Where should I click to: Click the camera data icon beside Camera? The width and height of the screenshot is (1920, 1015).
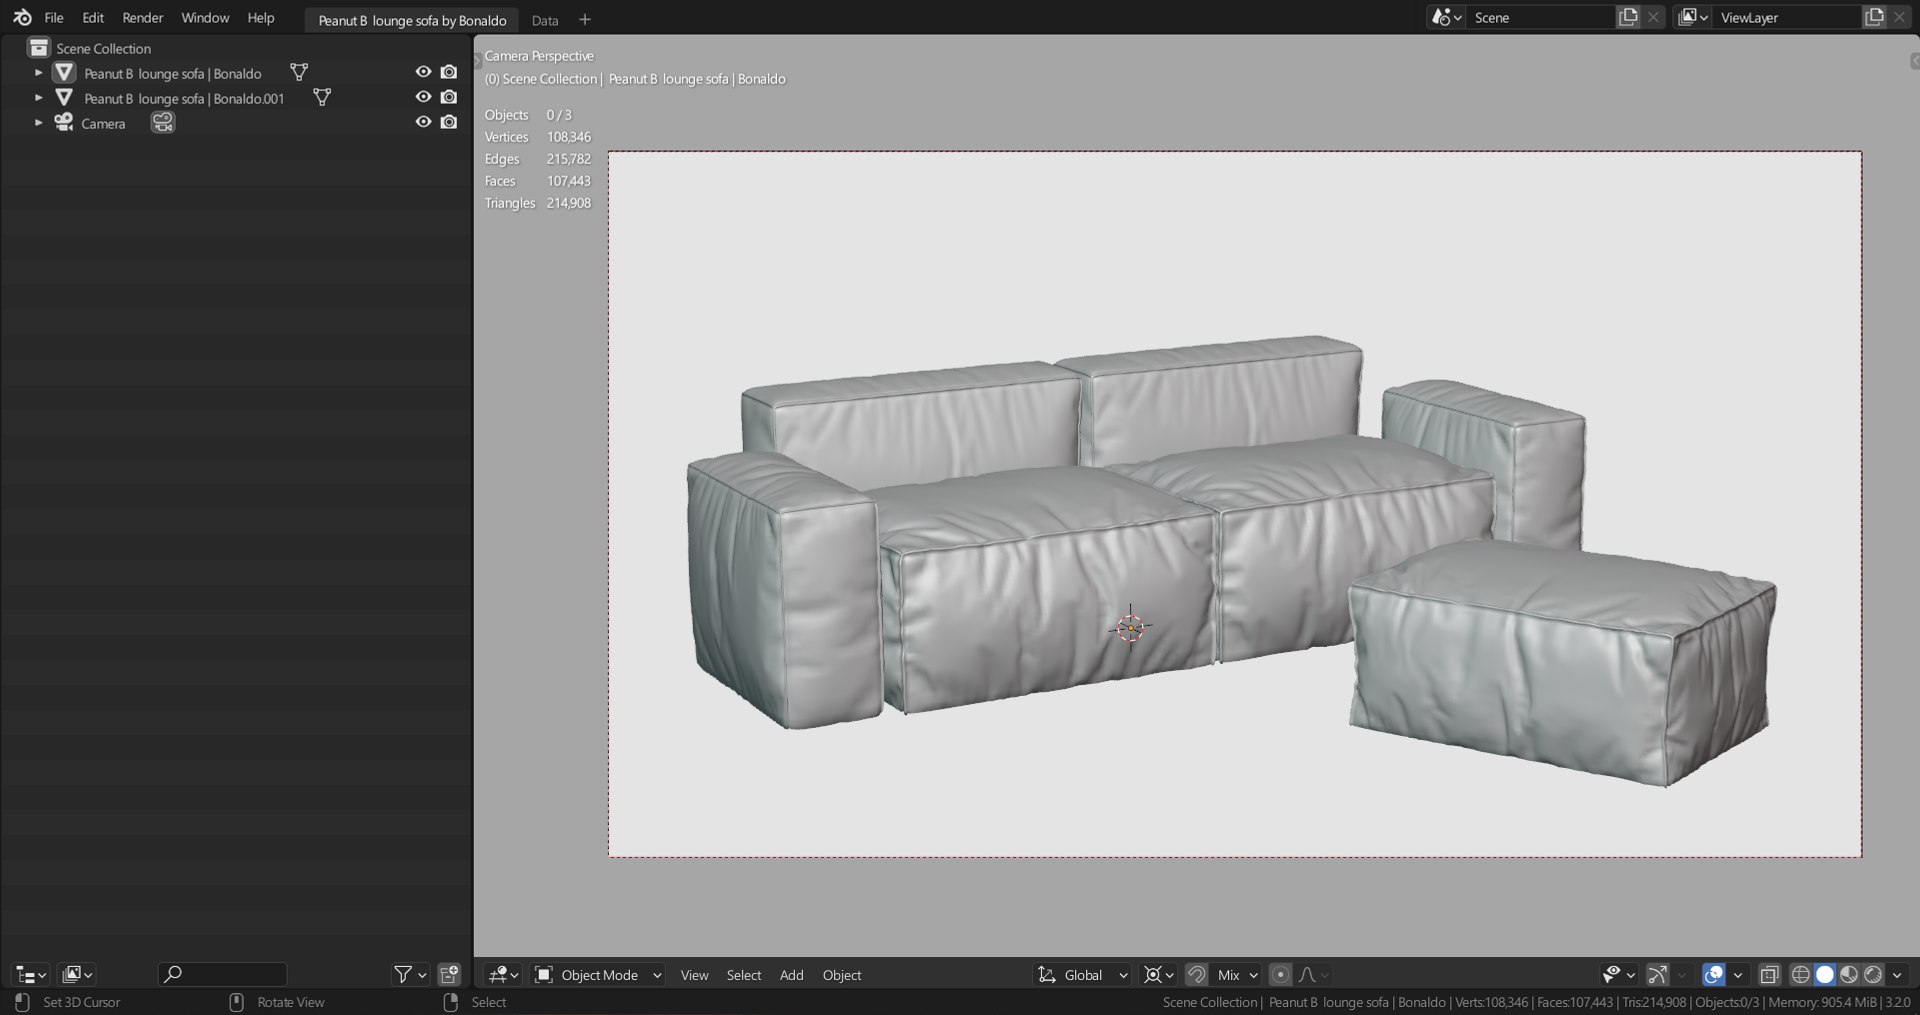coord(162,122)
